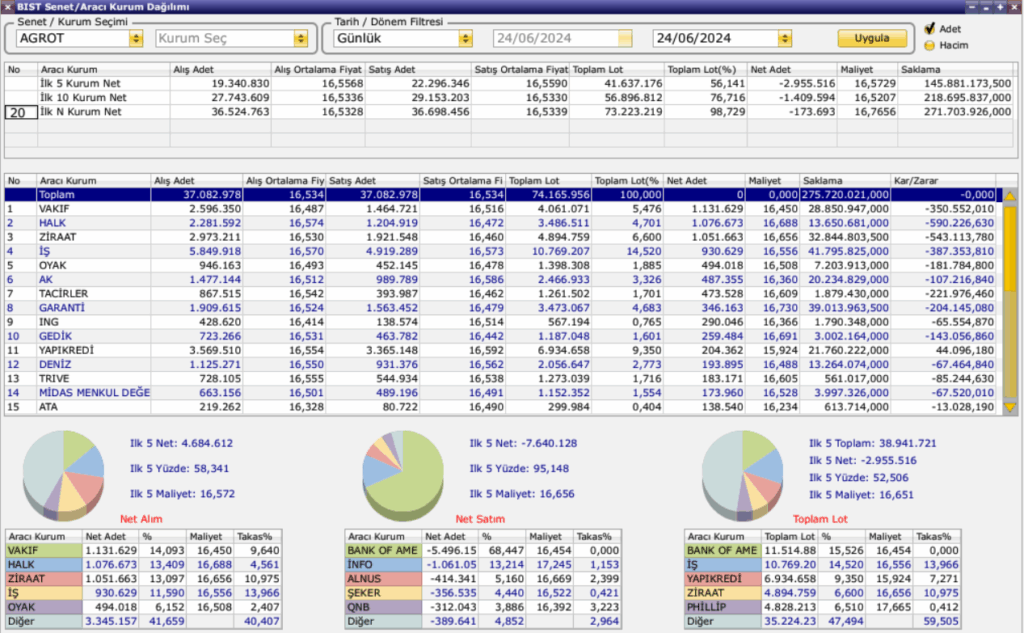Click İlk 5 Toplam: 38.941.721 text
Image resolution: width=1024 pixels, height=633 pixels.
(x=872, y=444)
